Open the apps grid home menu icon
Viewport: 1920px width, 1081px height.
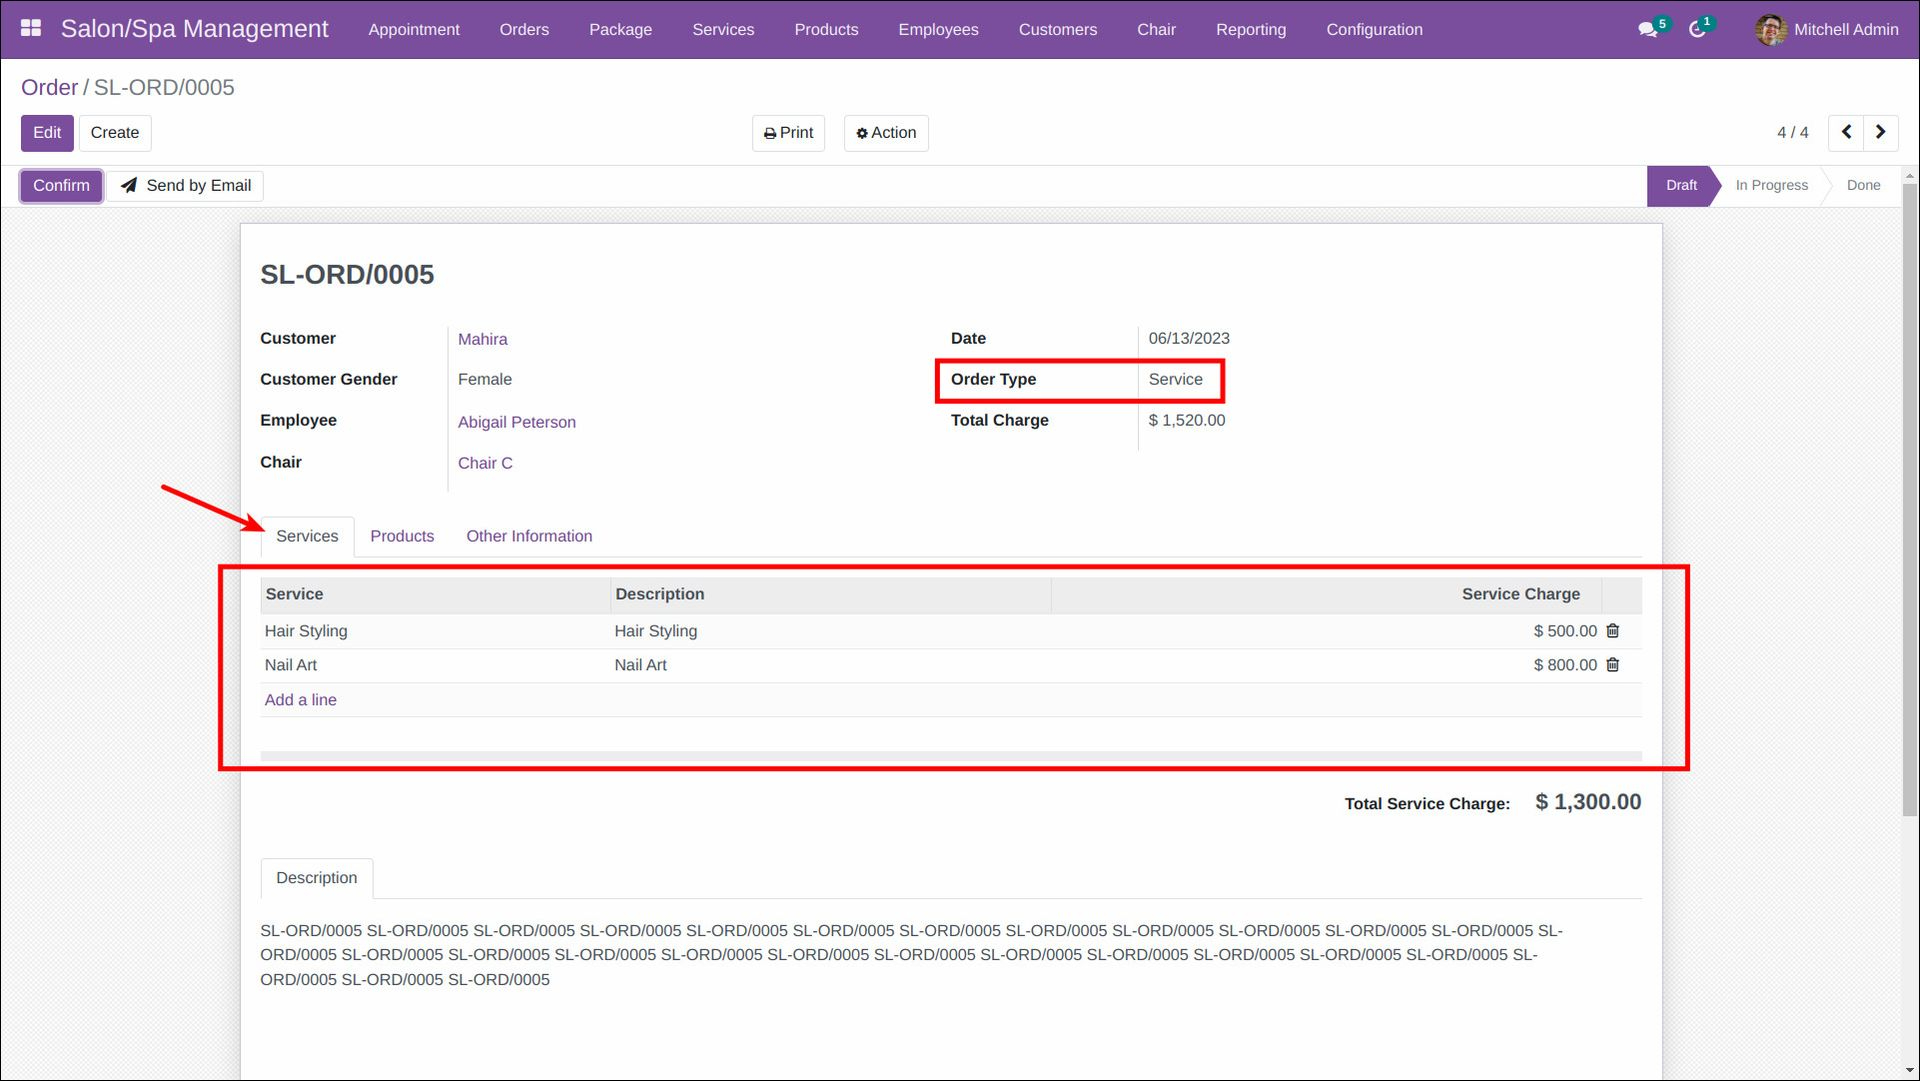31,28
